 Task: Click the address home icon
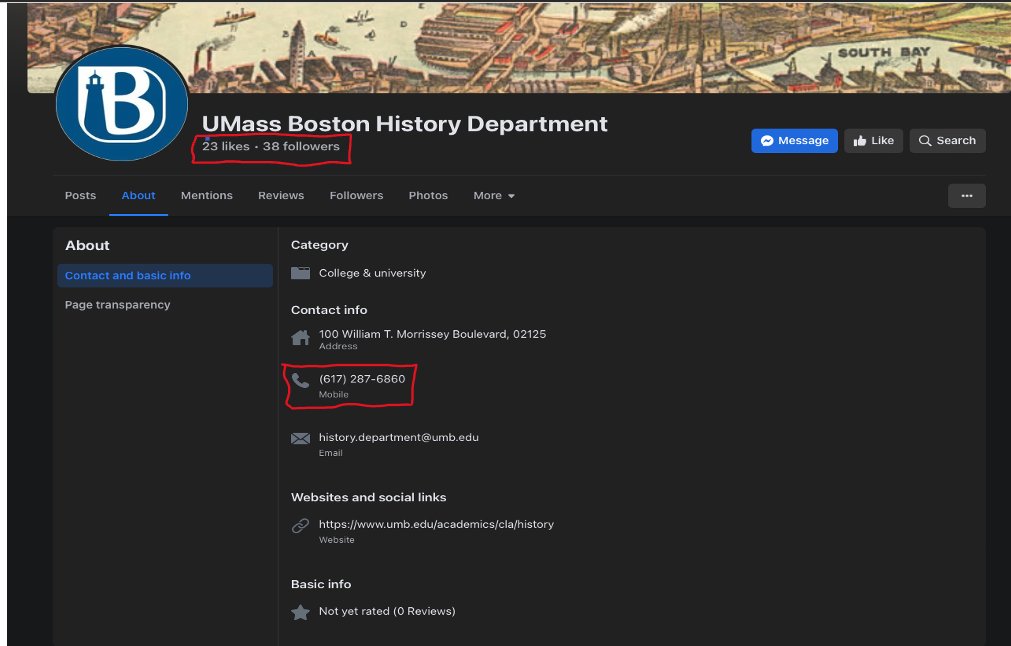[x=300, y=338]
